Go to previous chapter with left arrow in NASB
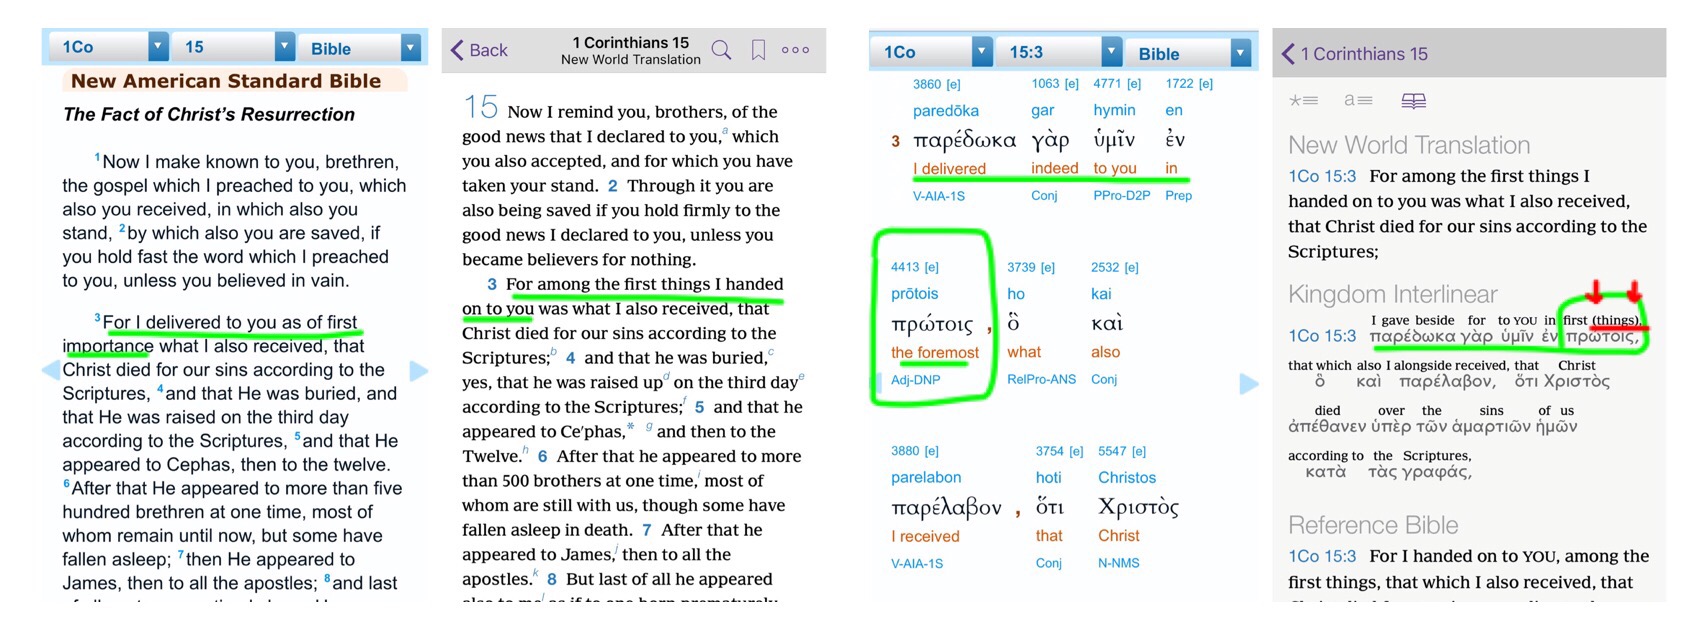 point(50,370)
